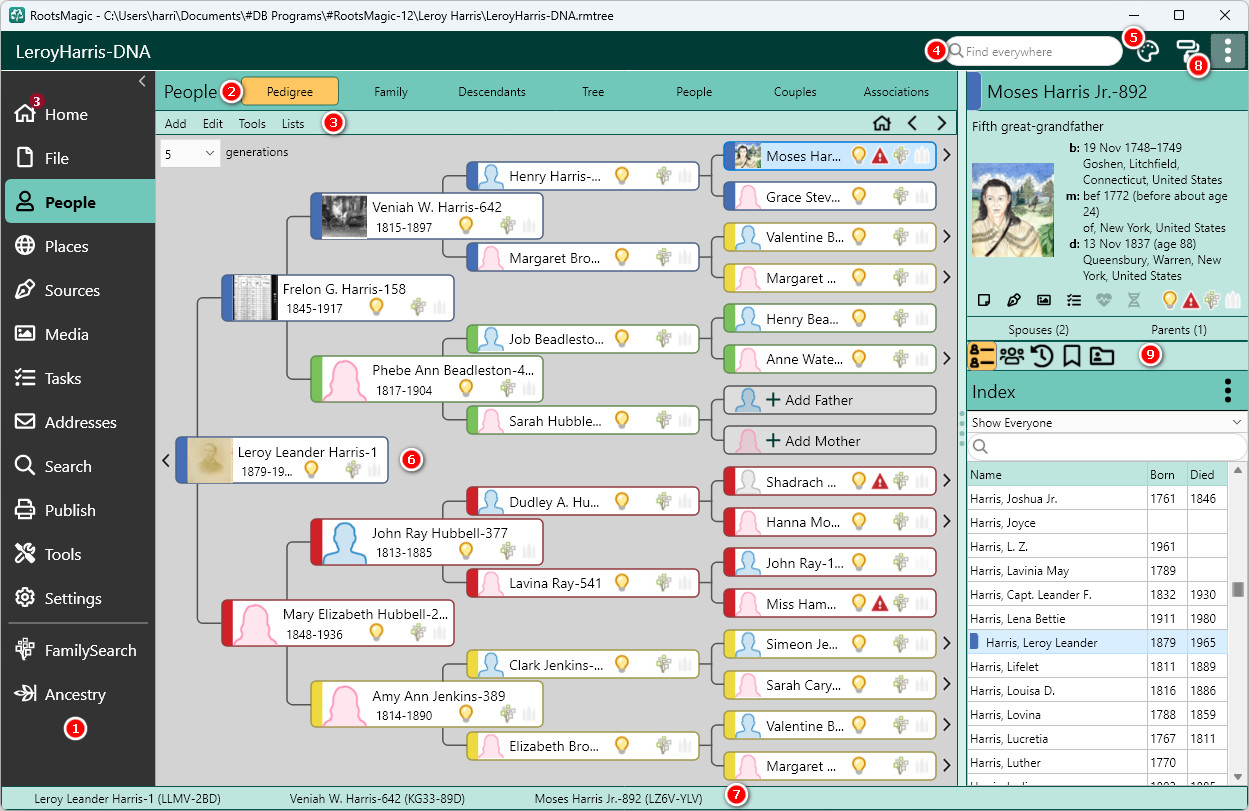Switch to History side panel icon

point(1042,356)
